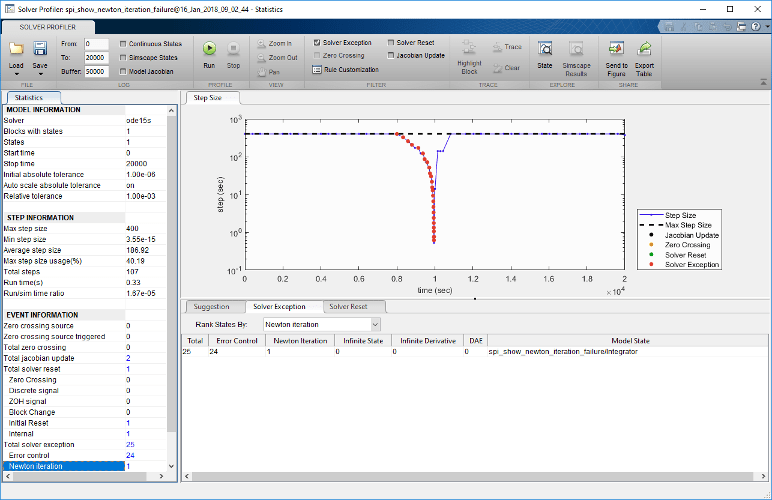This screenshot has height=500, width=772.
Task: Sort by the Error Control column header
Action: click(235, 340)
